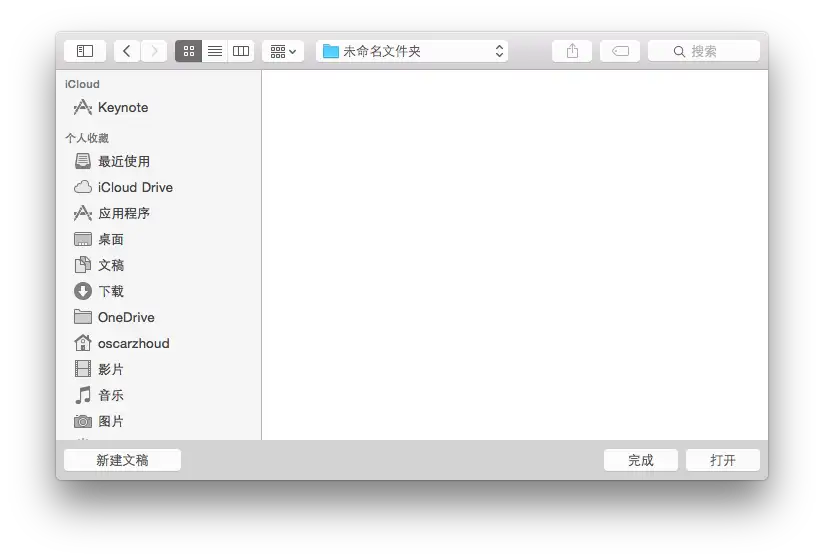The width and height of the screenshot is (824, 560).
Task: Click the OneDrive folder icon
Action: click(83, 317)
